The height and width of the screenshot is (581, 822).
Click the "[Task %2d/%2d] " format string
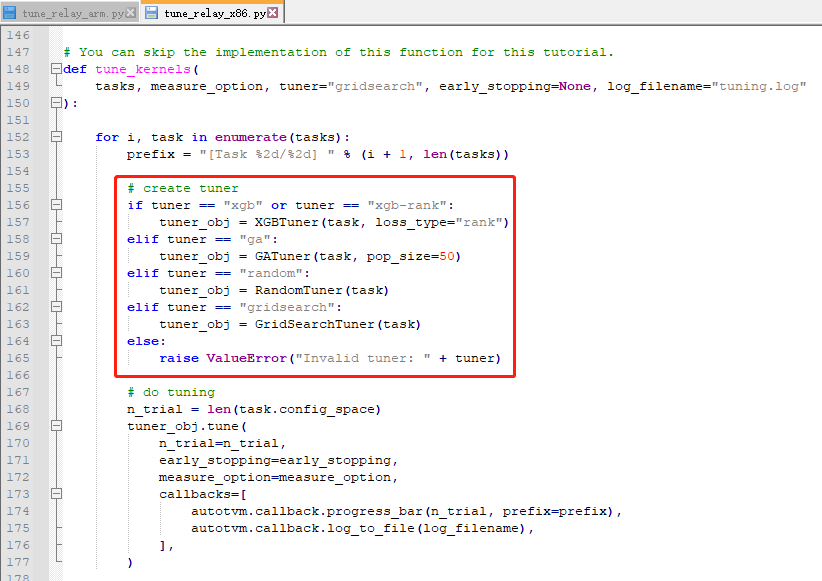tap(267, 154)
